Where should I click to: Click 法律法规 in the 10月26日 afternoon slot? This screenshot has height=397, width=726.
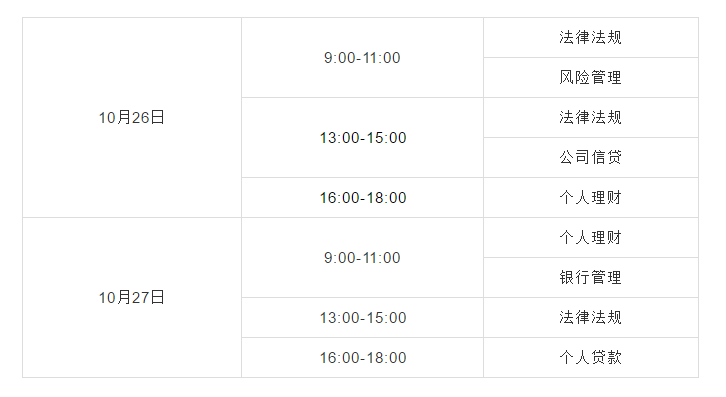point(590,117)
